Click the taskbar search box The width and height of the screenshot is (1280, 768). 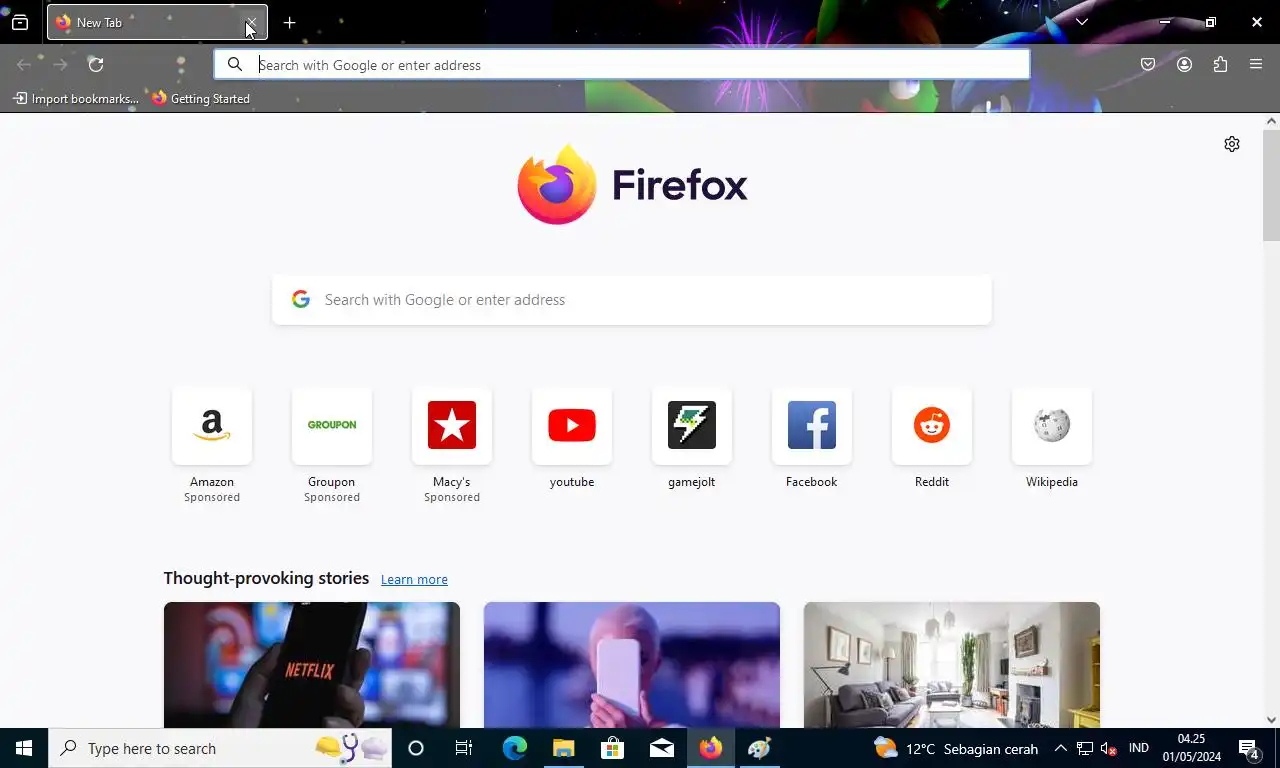coord(220,748)
